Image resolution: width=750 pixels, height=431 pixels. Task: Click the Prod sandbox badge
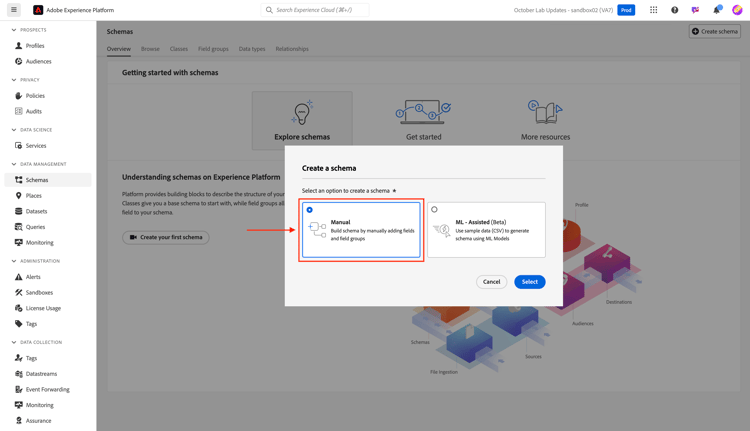click(626, 10)
